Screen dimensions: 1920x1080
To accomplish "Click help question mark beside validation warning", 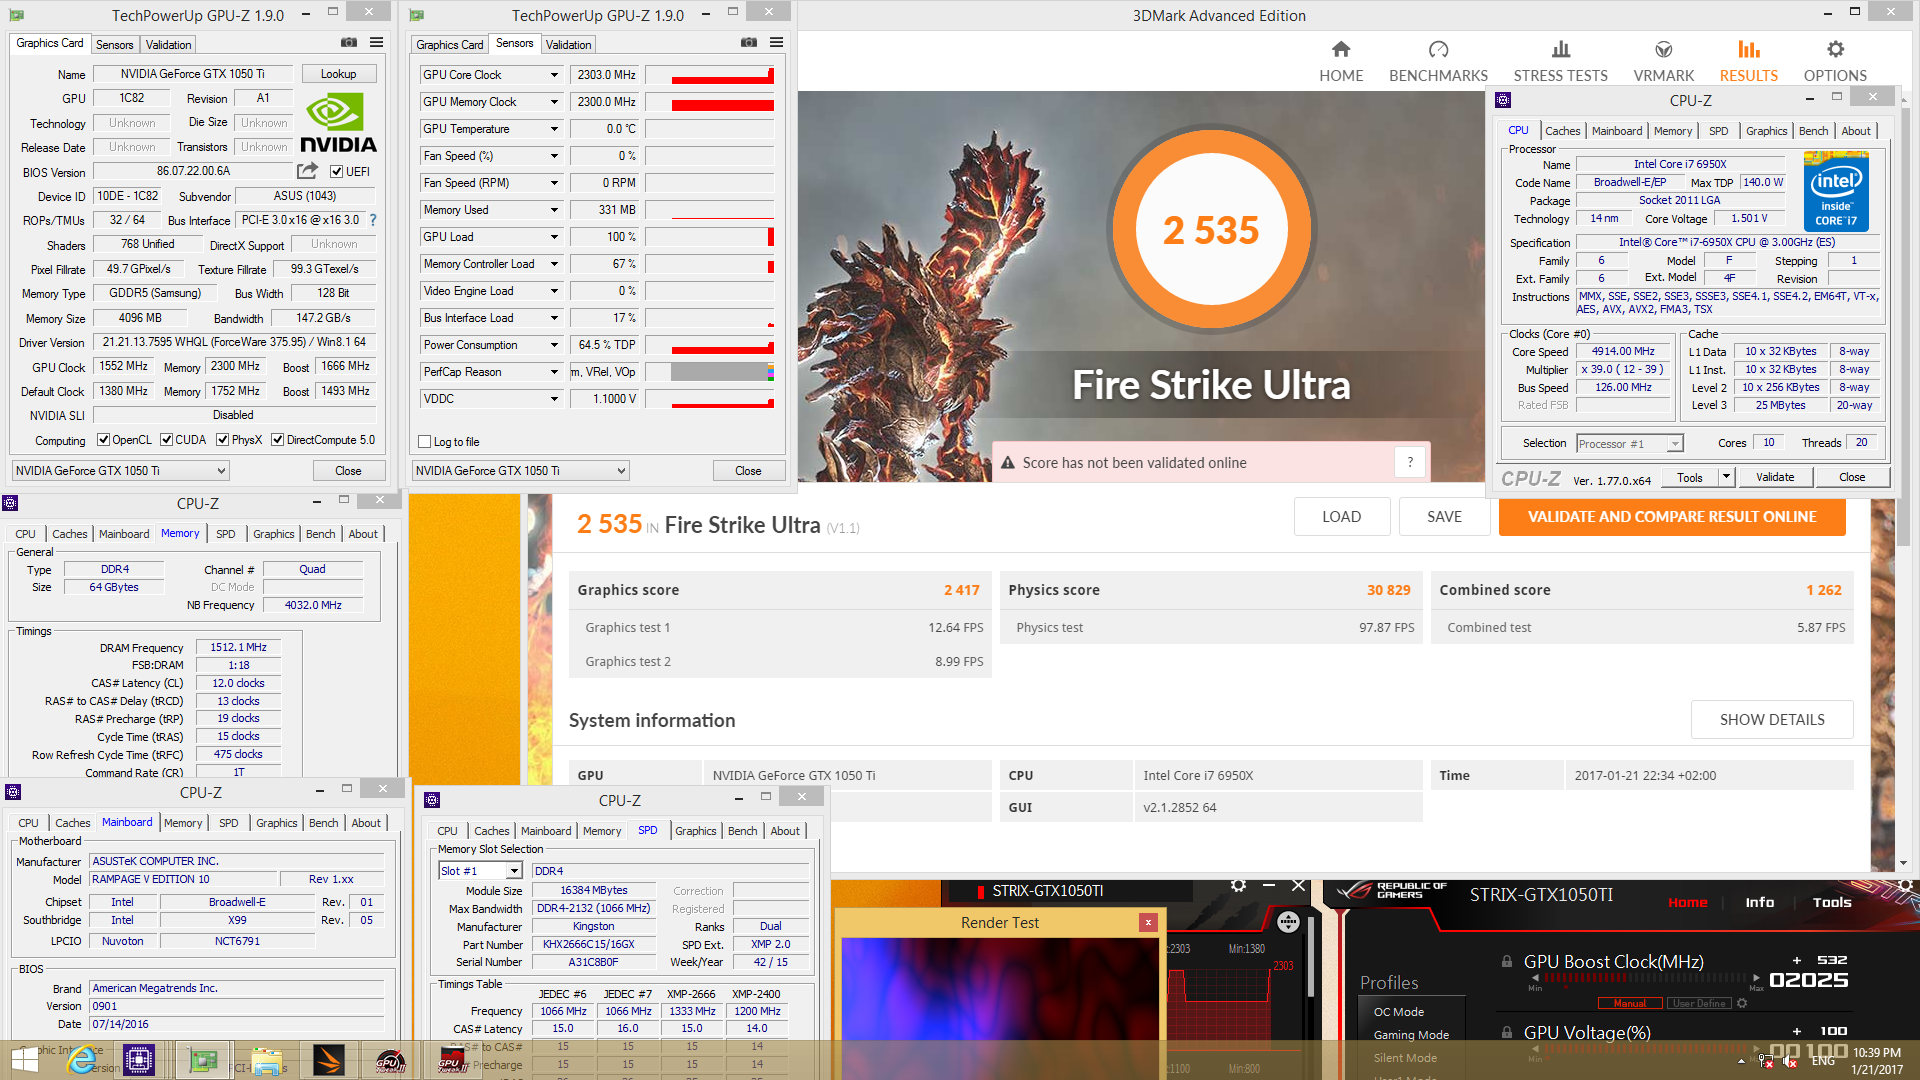I will click(1410, 462).
